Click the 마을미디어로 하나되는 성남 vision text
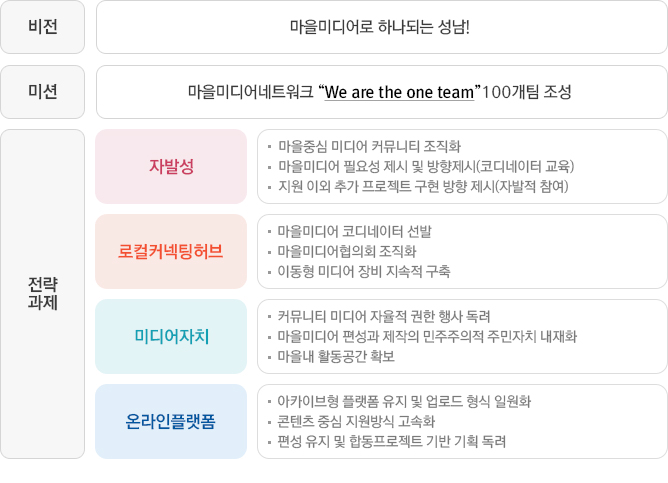The height and width of the screenshot is (483, 668). coord(380,27)
